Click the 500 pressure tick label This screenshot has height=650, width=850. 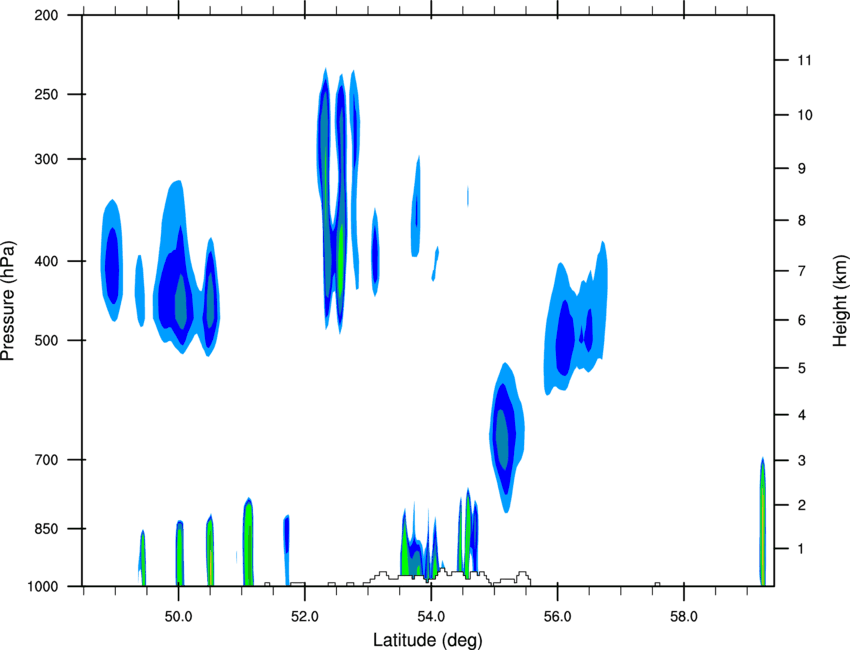pos(47,340)
